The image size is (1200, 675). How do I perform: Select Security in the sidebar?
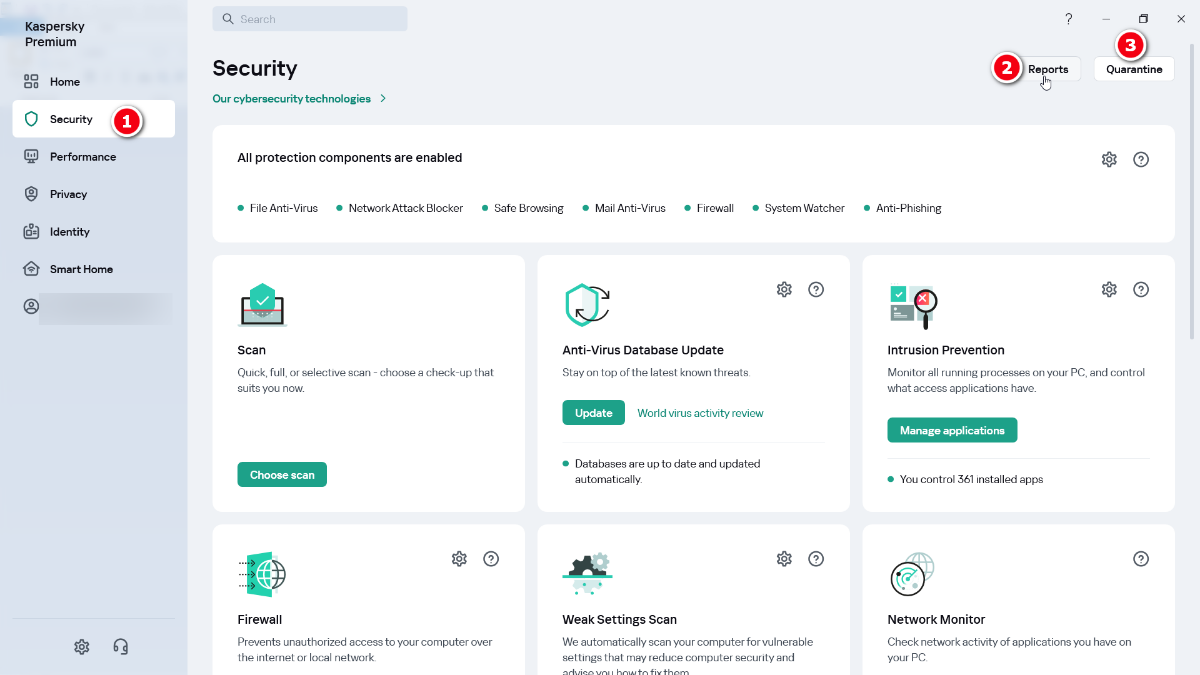(93, 119)
